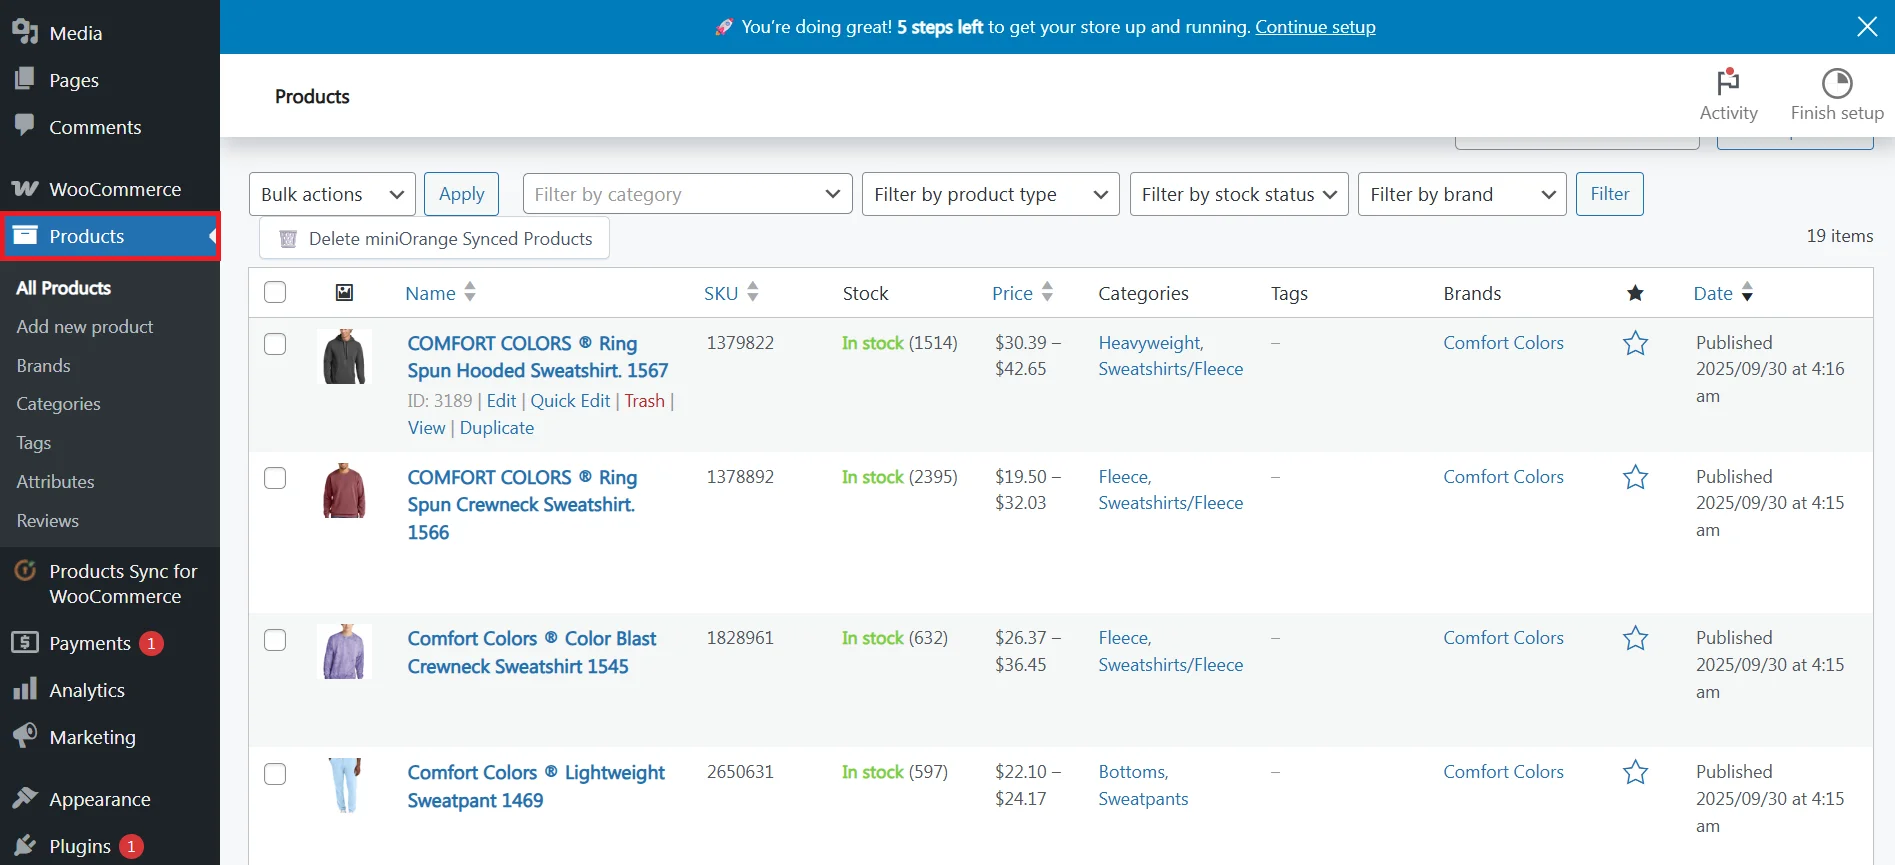This screenshot has height=865, width=1895.
Task: Click the Appearance paintbrush icon
Action: (x=25, y=798)
